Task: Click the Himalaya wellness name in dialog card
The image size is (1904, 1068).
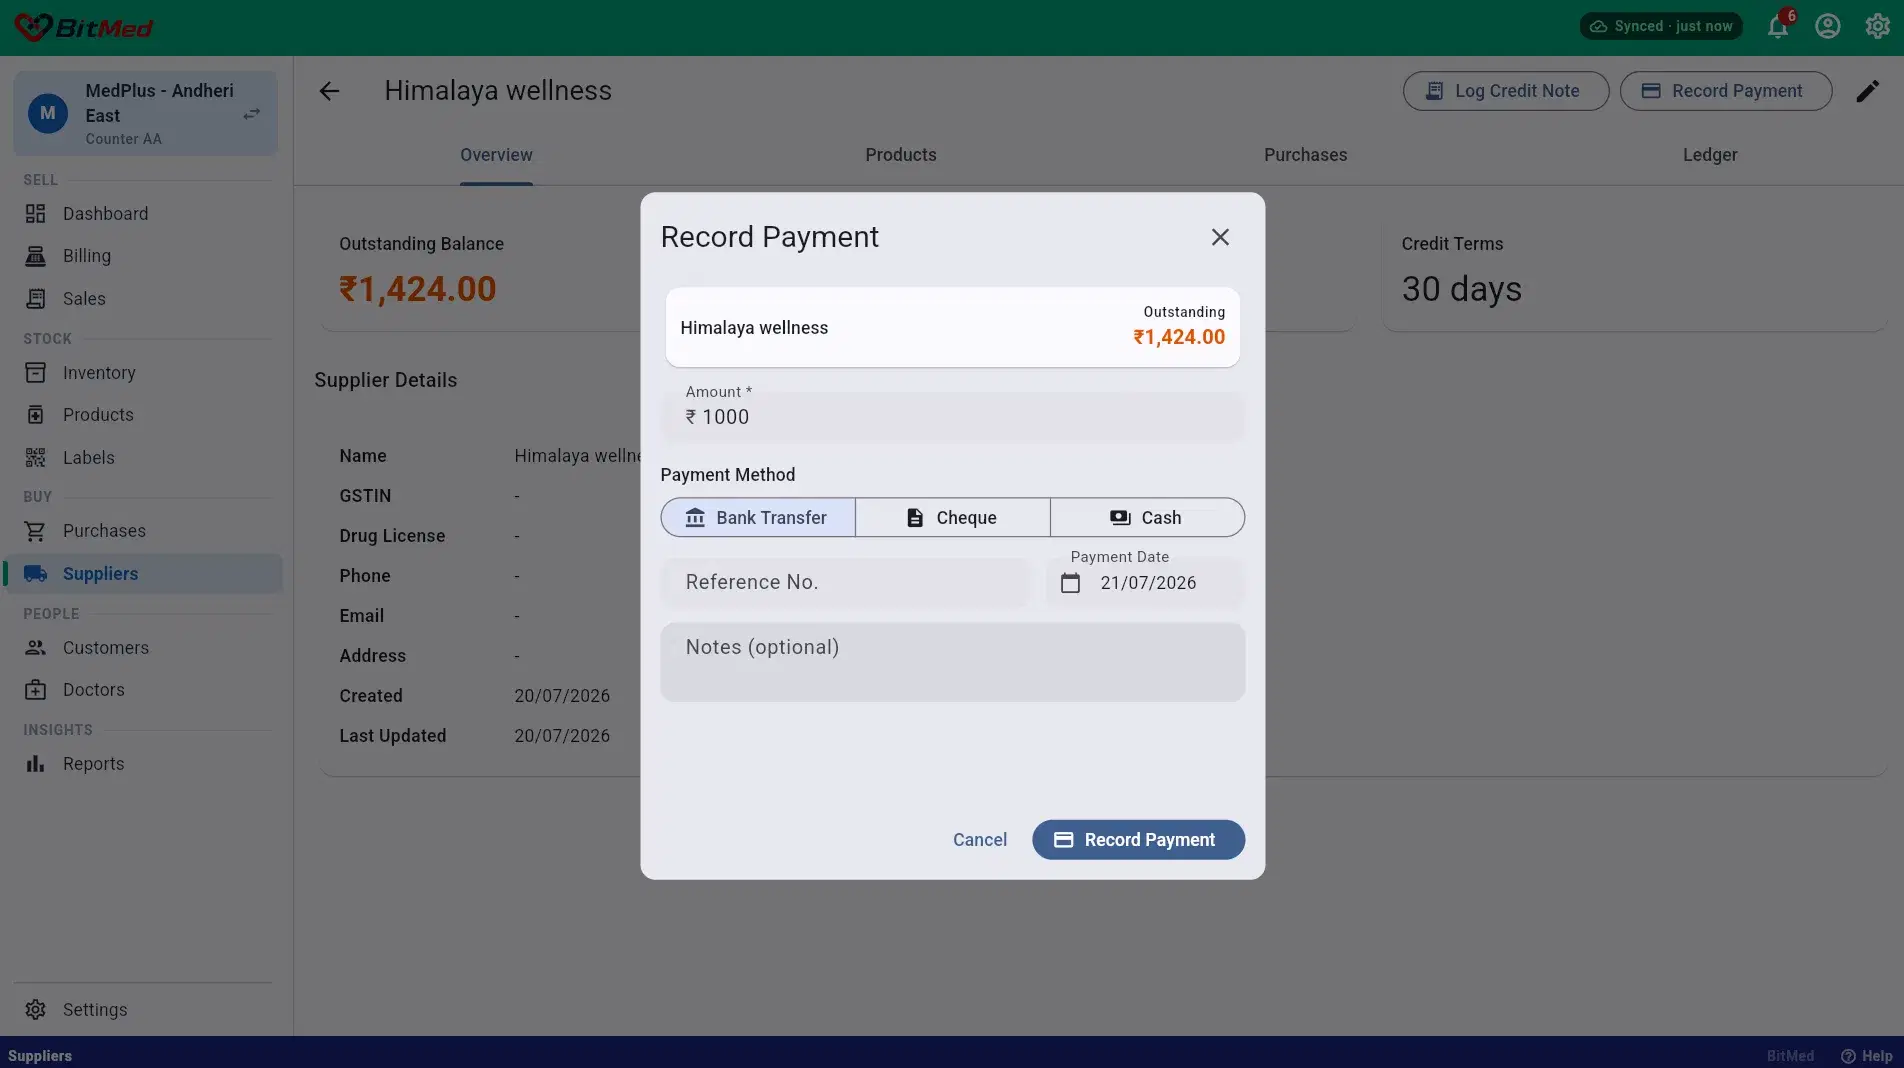Action: (x=754, y=328)
